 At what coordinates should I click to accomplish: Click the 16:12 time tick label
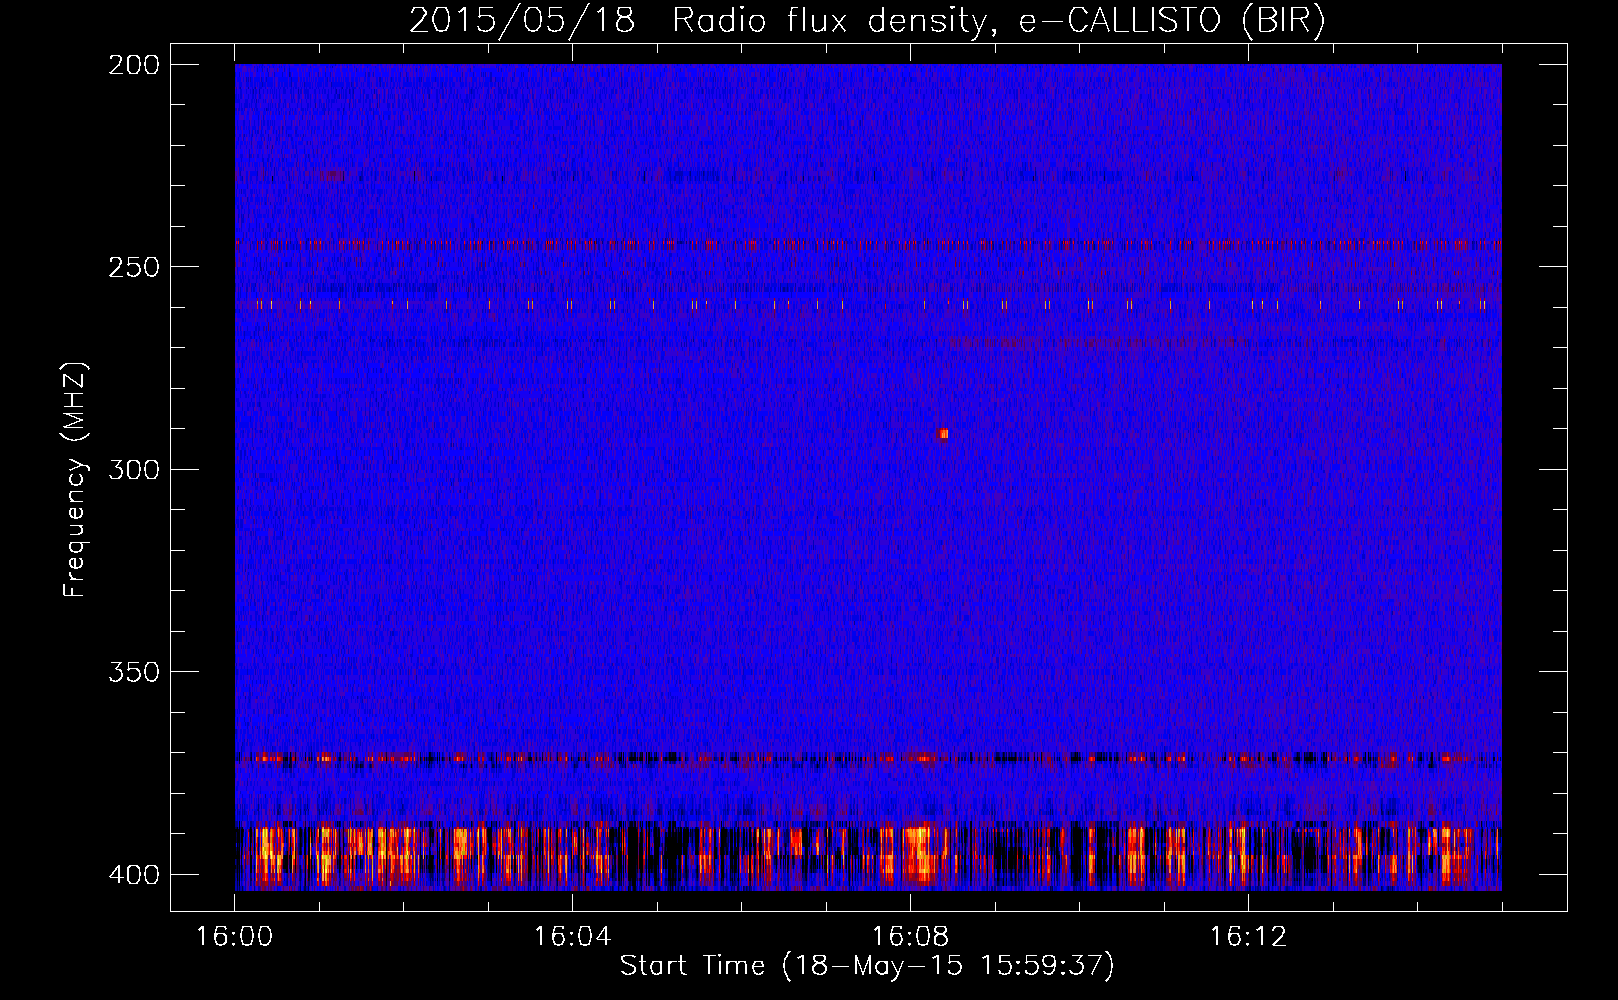(1248, 937)
